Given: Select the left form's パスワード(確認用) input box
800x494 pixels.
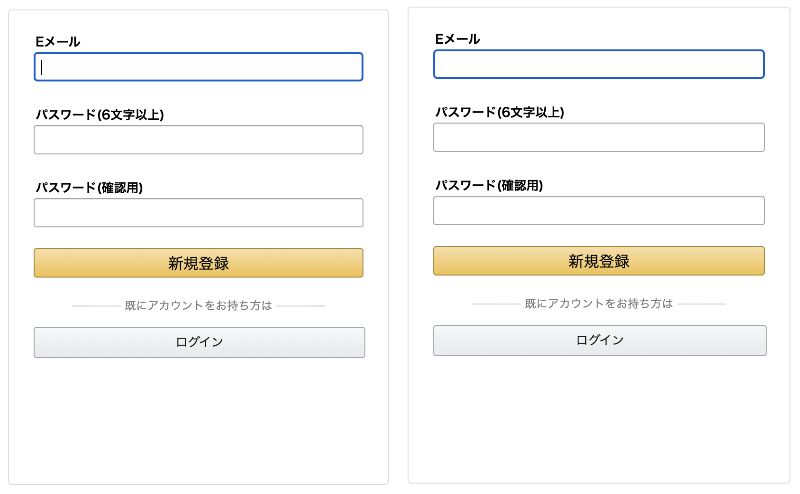Looking at the screenshot, I should (x=198, y=213).
